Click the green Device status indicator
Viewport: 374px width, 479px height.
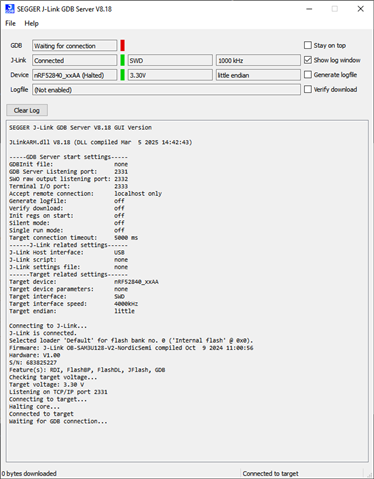(123, 75)
